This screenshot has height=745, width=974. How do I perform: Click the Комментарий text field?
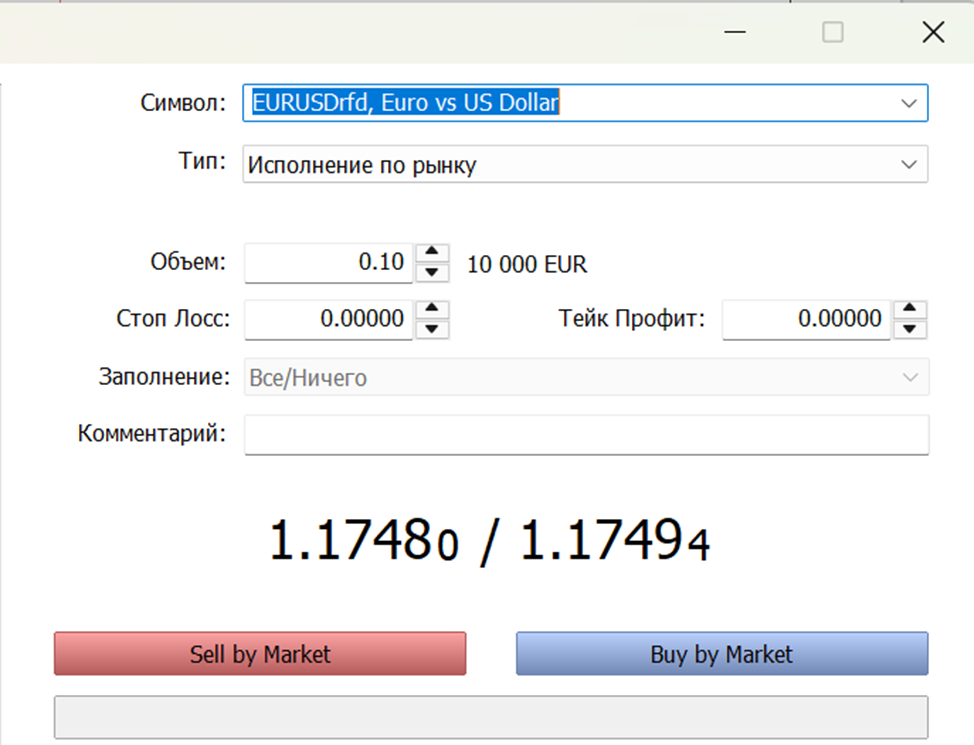click(586, 435)
